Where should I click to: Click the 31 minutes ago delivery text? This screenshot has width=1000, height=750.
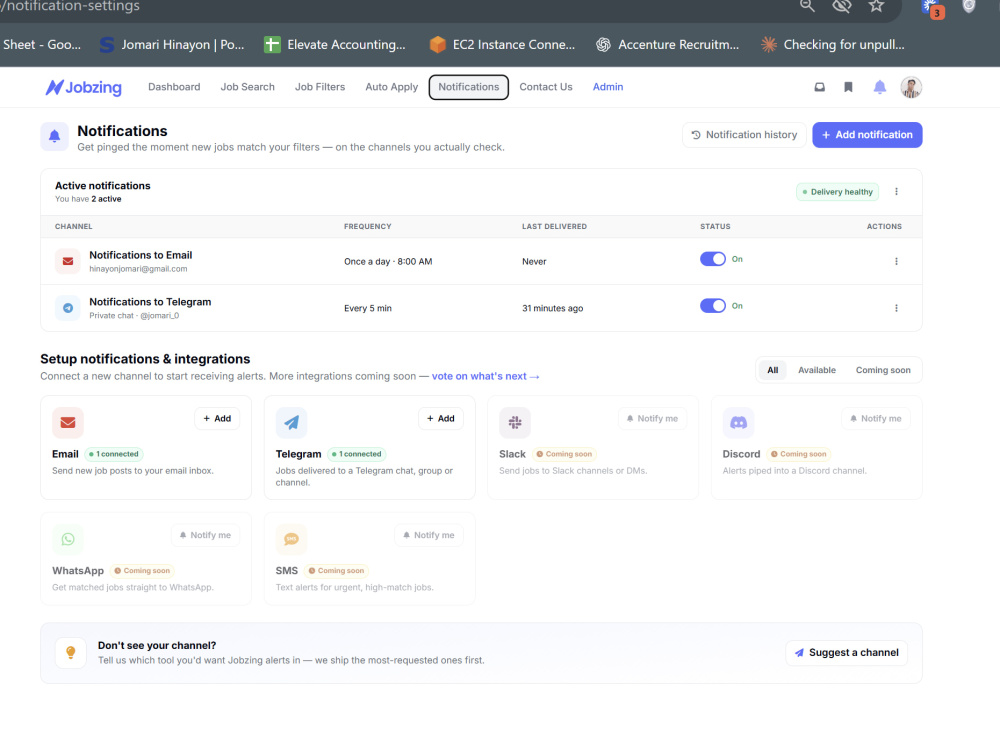[x=552, y=308]
